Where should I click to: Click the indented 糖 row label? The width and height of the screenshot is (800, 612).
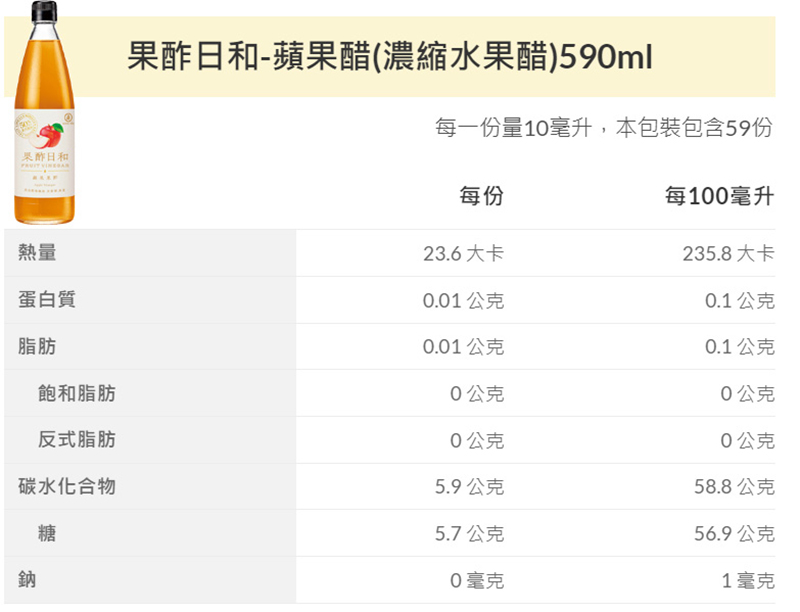[x=47, y=533]
